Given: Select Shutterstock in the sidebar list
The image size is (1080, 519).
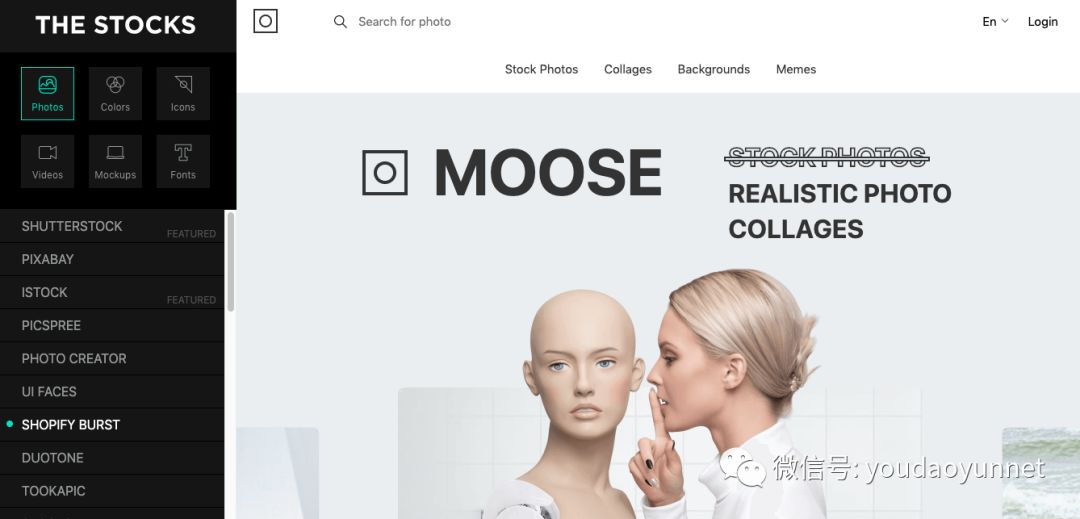Looking at the screenshot, I should [x=112, y=226].
